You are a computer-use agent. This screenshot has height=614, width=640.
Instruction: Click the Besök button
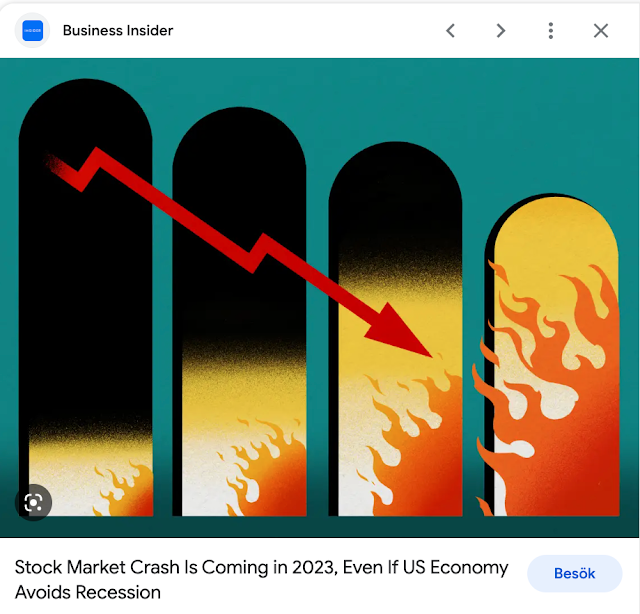coord(574,573)
